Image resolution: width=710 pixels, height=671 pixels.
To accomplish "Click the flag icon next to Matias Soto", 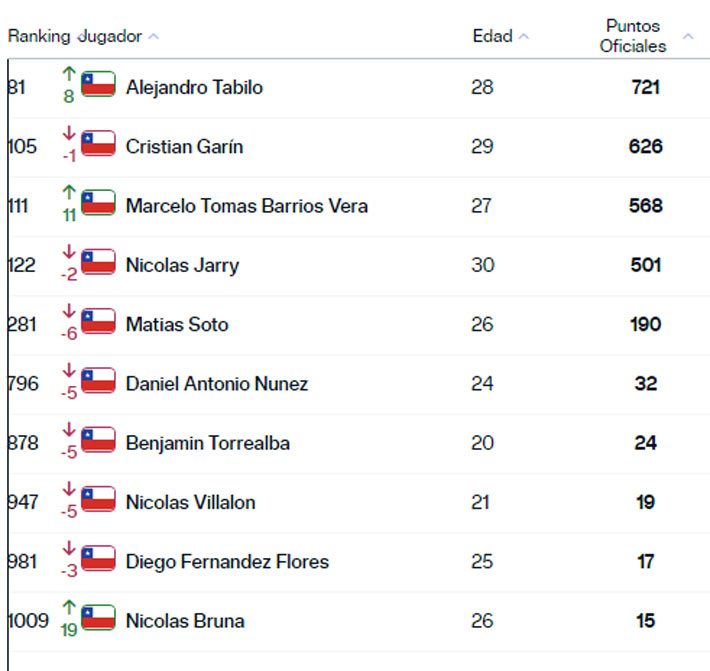I will point(98,321).
